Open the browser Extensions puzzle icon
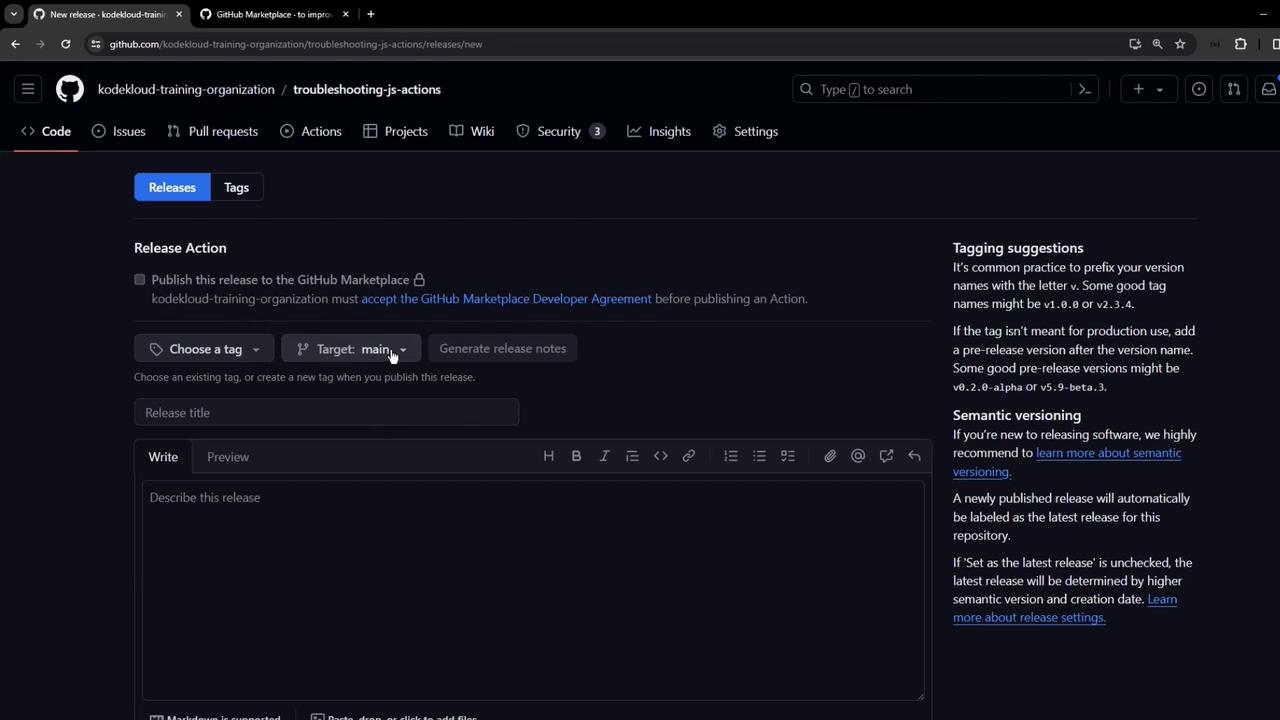1280x720 pixels. pyautogui.click(x=1241, y=44)
